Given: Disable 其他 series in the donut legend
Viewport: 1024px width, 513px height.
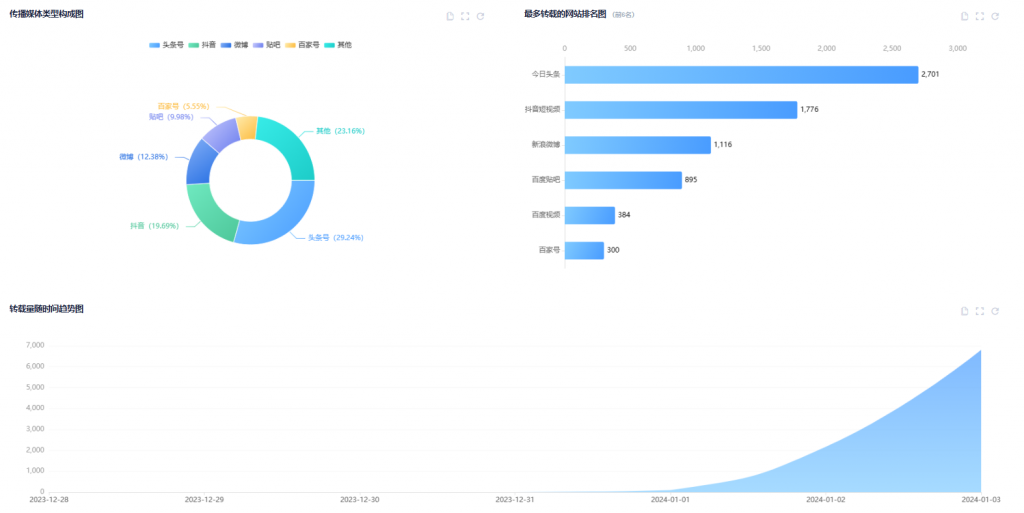Looking at the screenshot, I should [338, 45].
